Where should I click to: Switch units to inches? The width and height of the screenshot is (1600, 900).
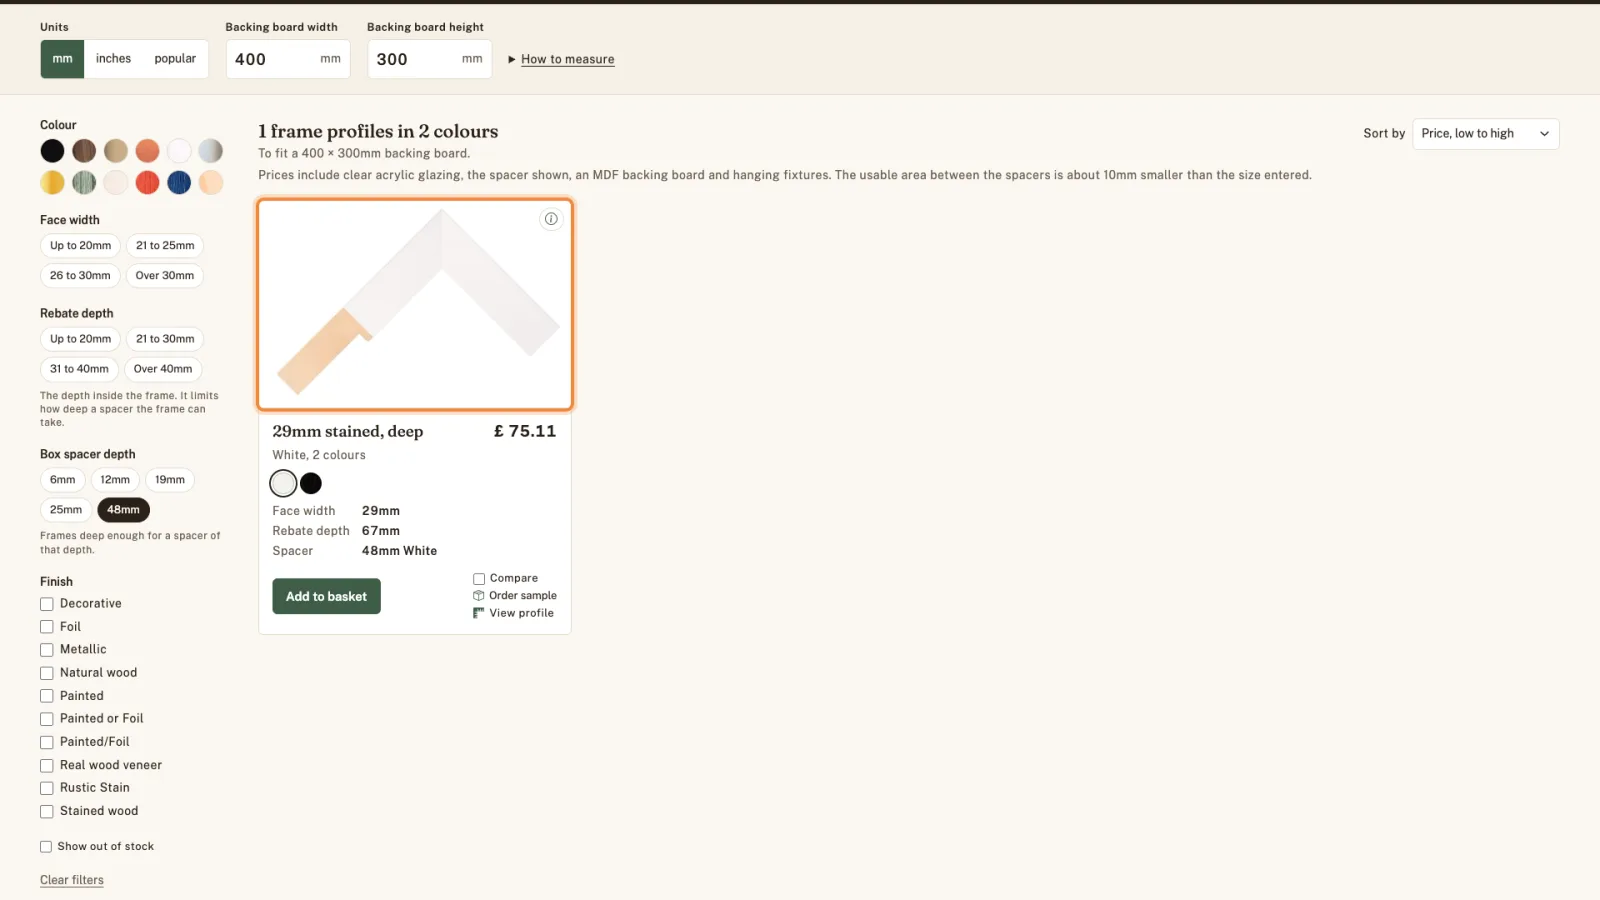[x=113, y=59]
